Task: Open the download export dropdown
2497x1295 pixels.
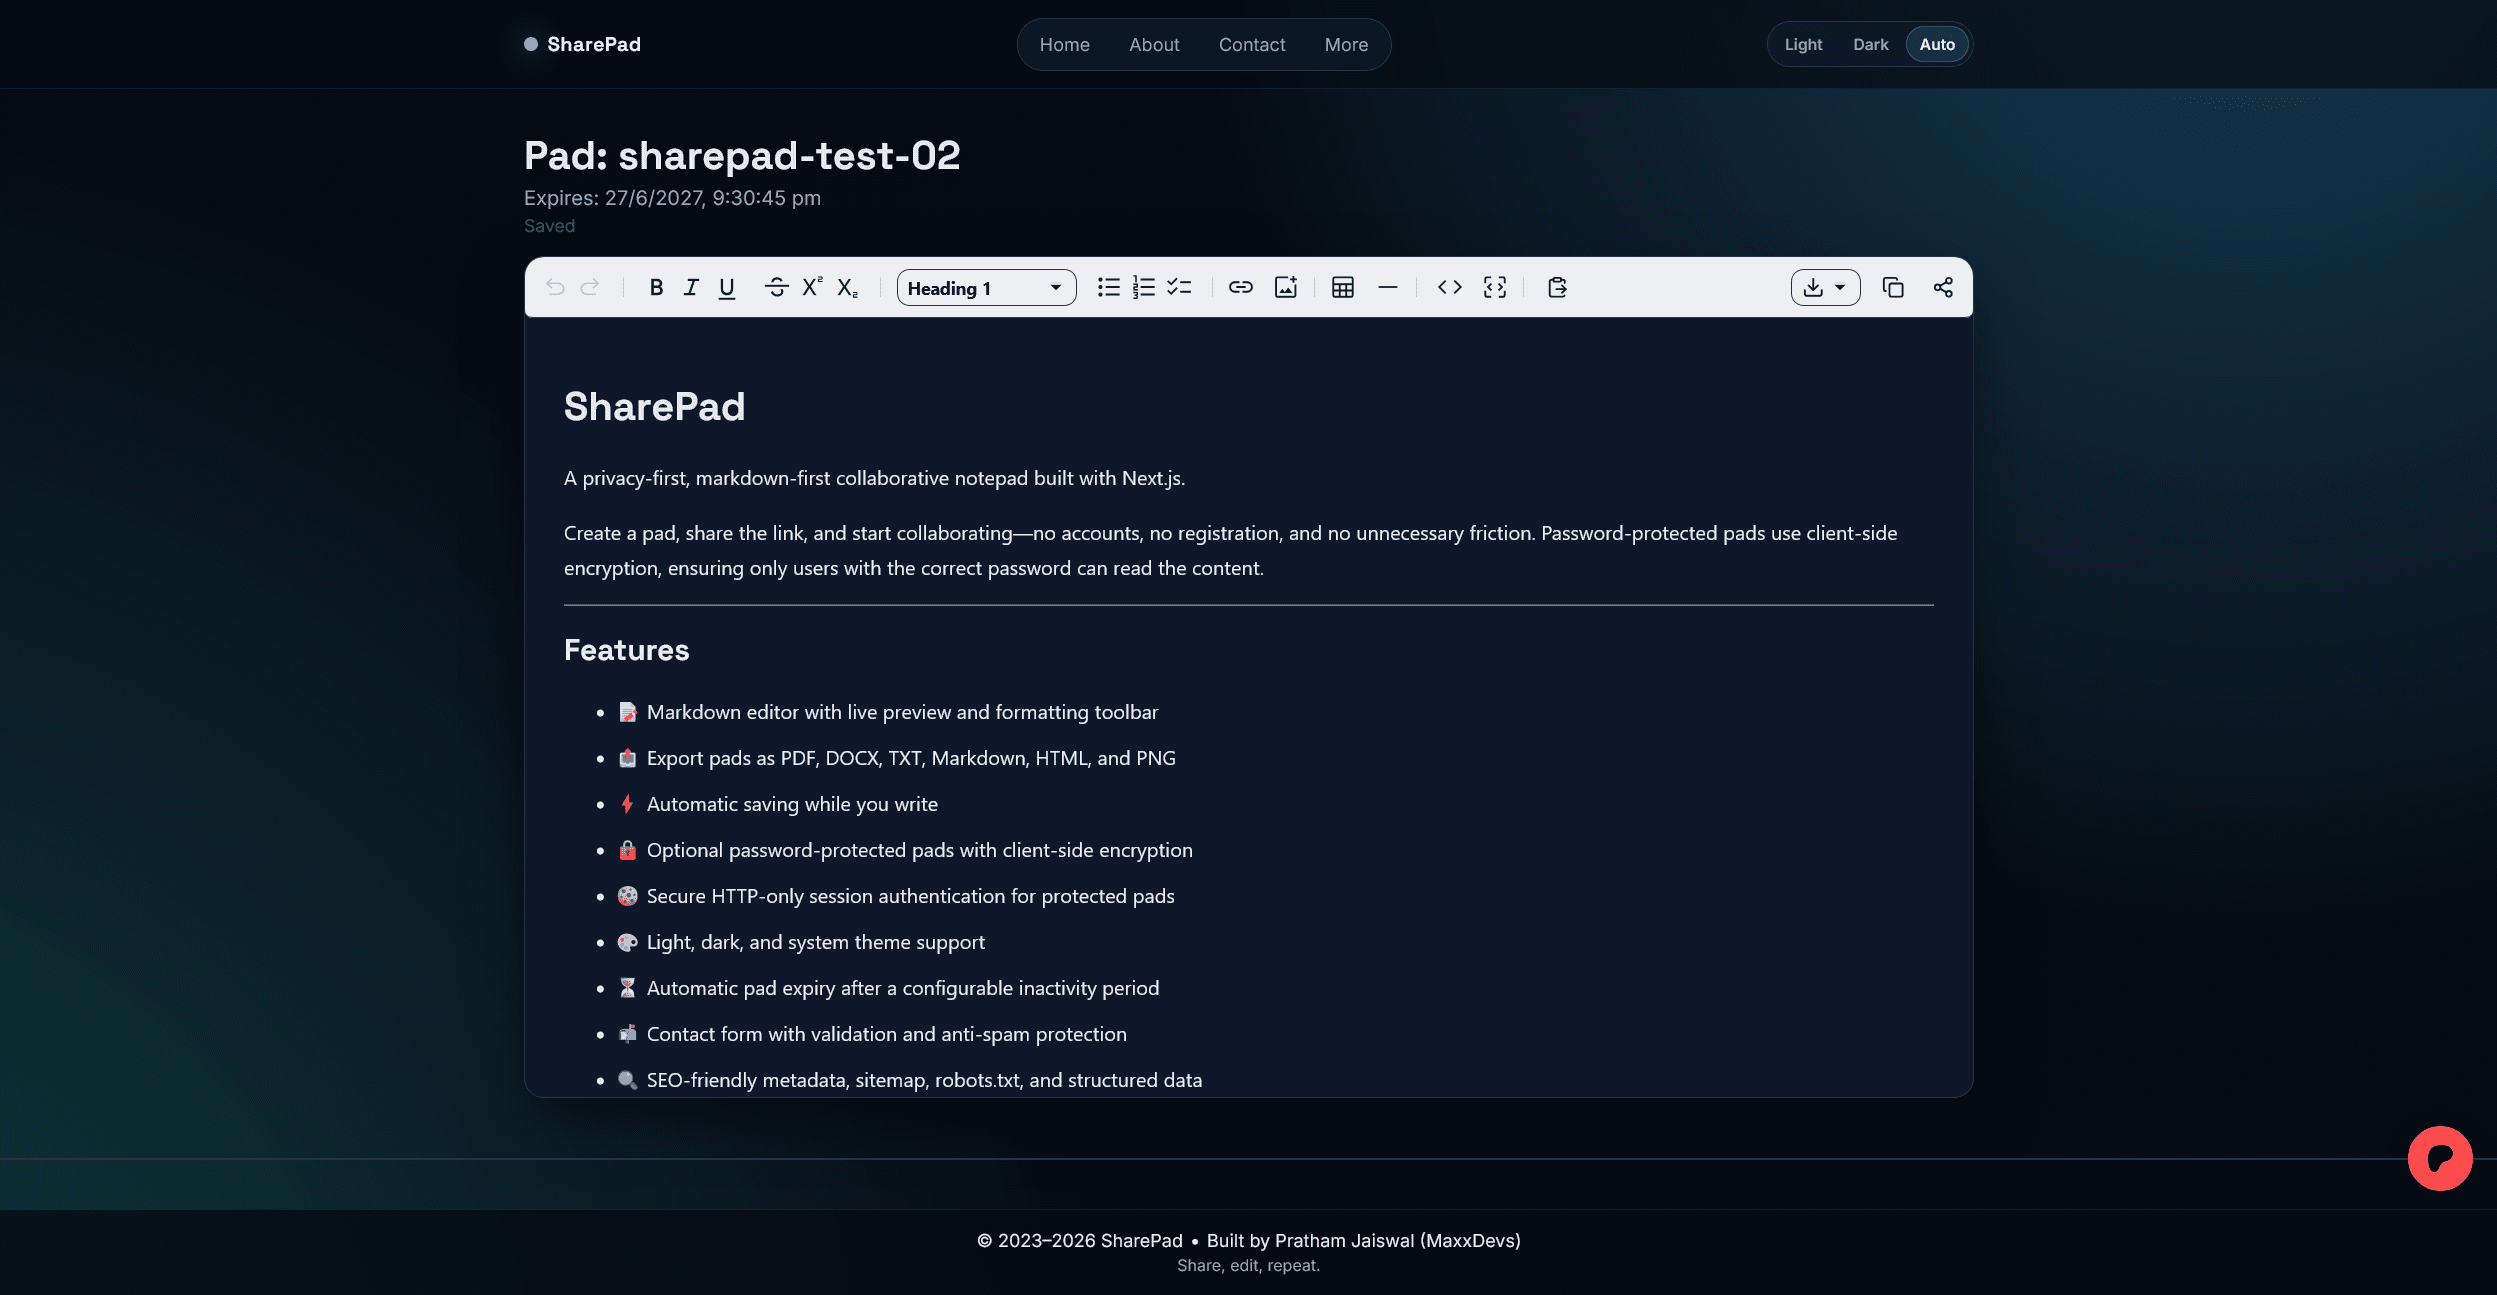Action: click(1825, 288)
